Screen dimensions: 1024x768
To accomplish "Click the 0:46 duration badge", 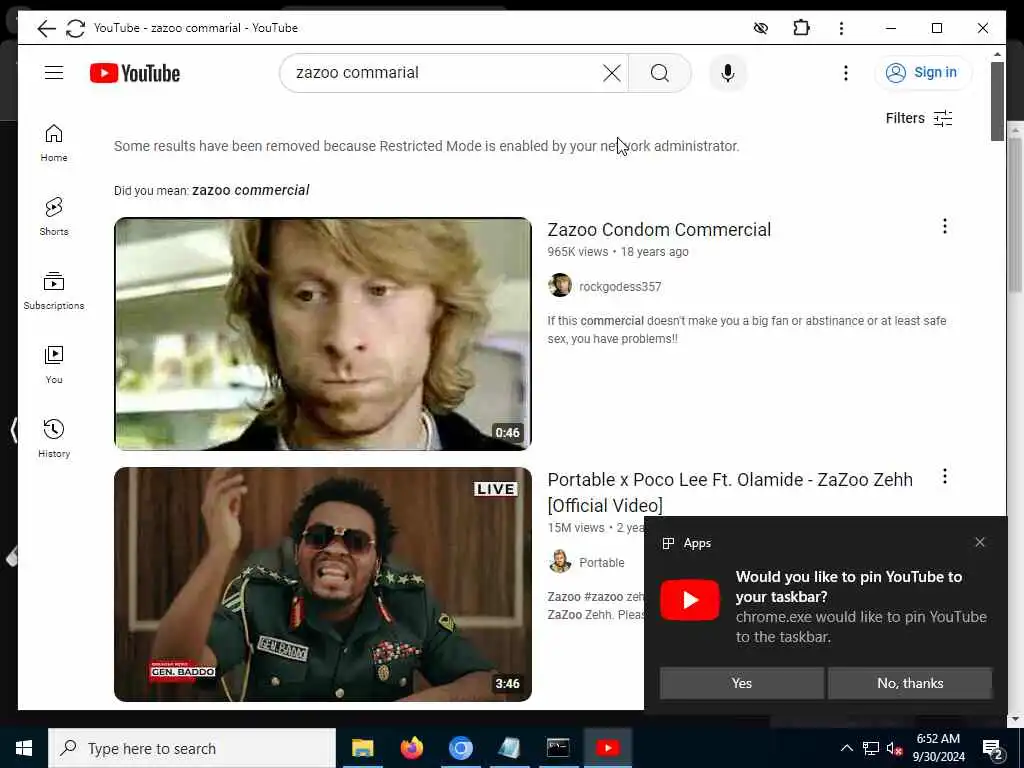I will tap(507, 432).
